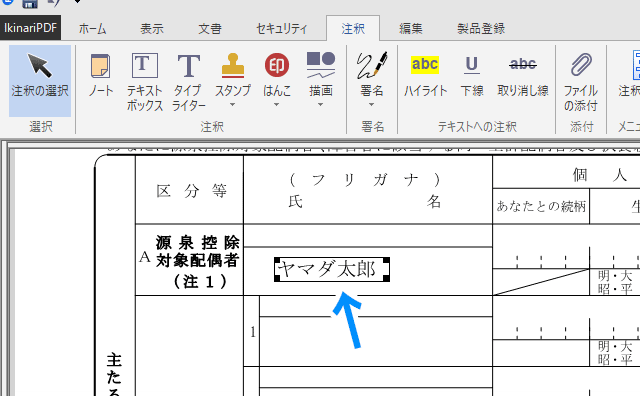Open the IkinariPDF application menu button
Image resolution: width=640 pixels, height=396 pixels.
click(x=31, y=28)
